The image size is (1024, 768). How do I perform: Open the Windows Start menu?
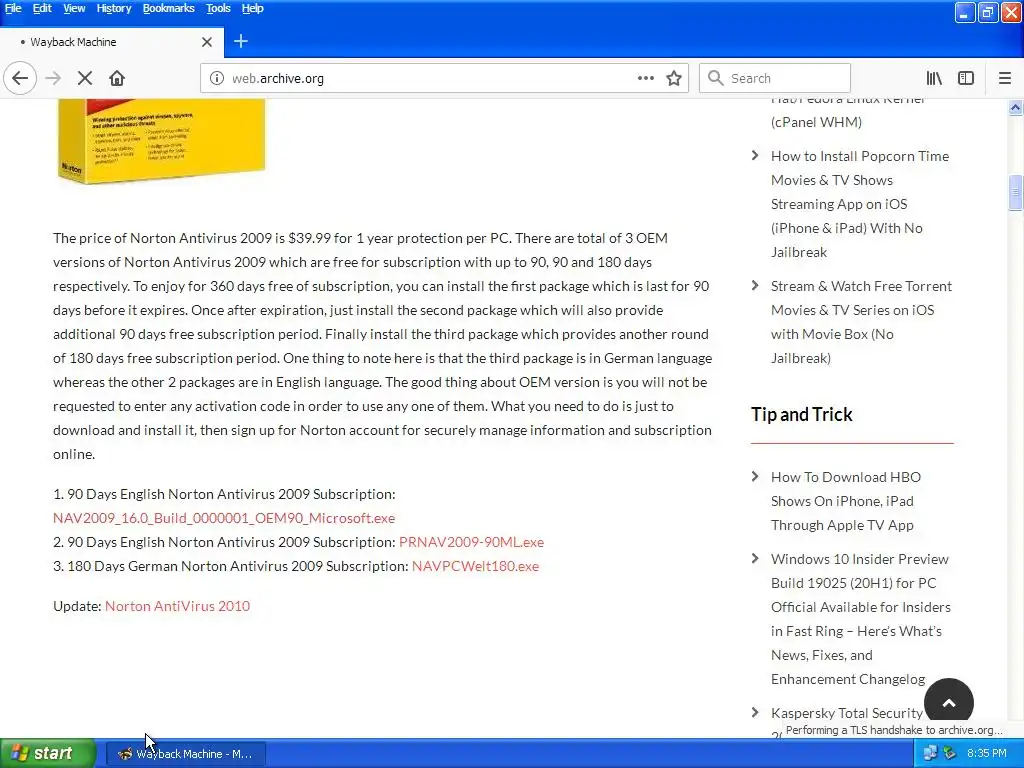click(x=48, y=754)
